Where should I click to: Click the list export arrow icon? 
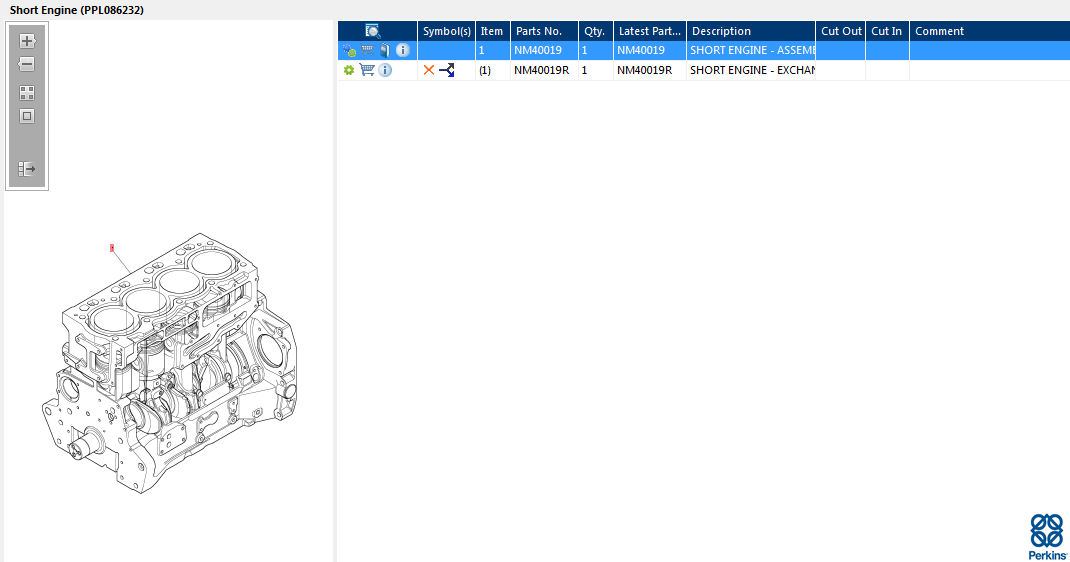click(27, 168)
